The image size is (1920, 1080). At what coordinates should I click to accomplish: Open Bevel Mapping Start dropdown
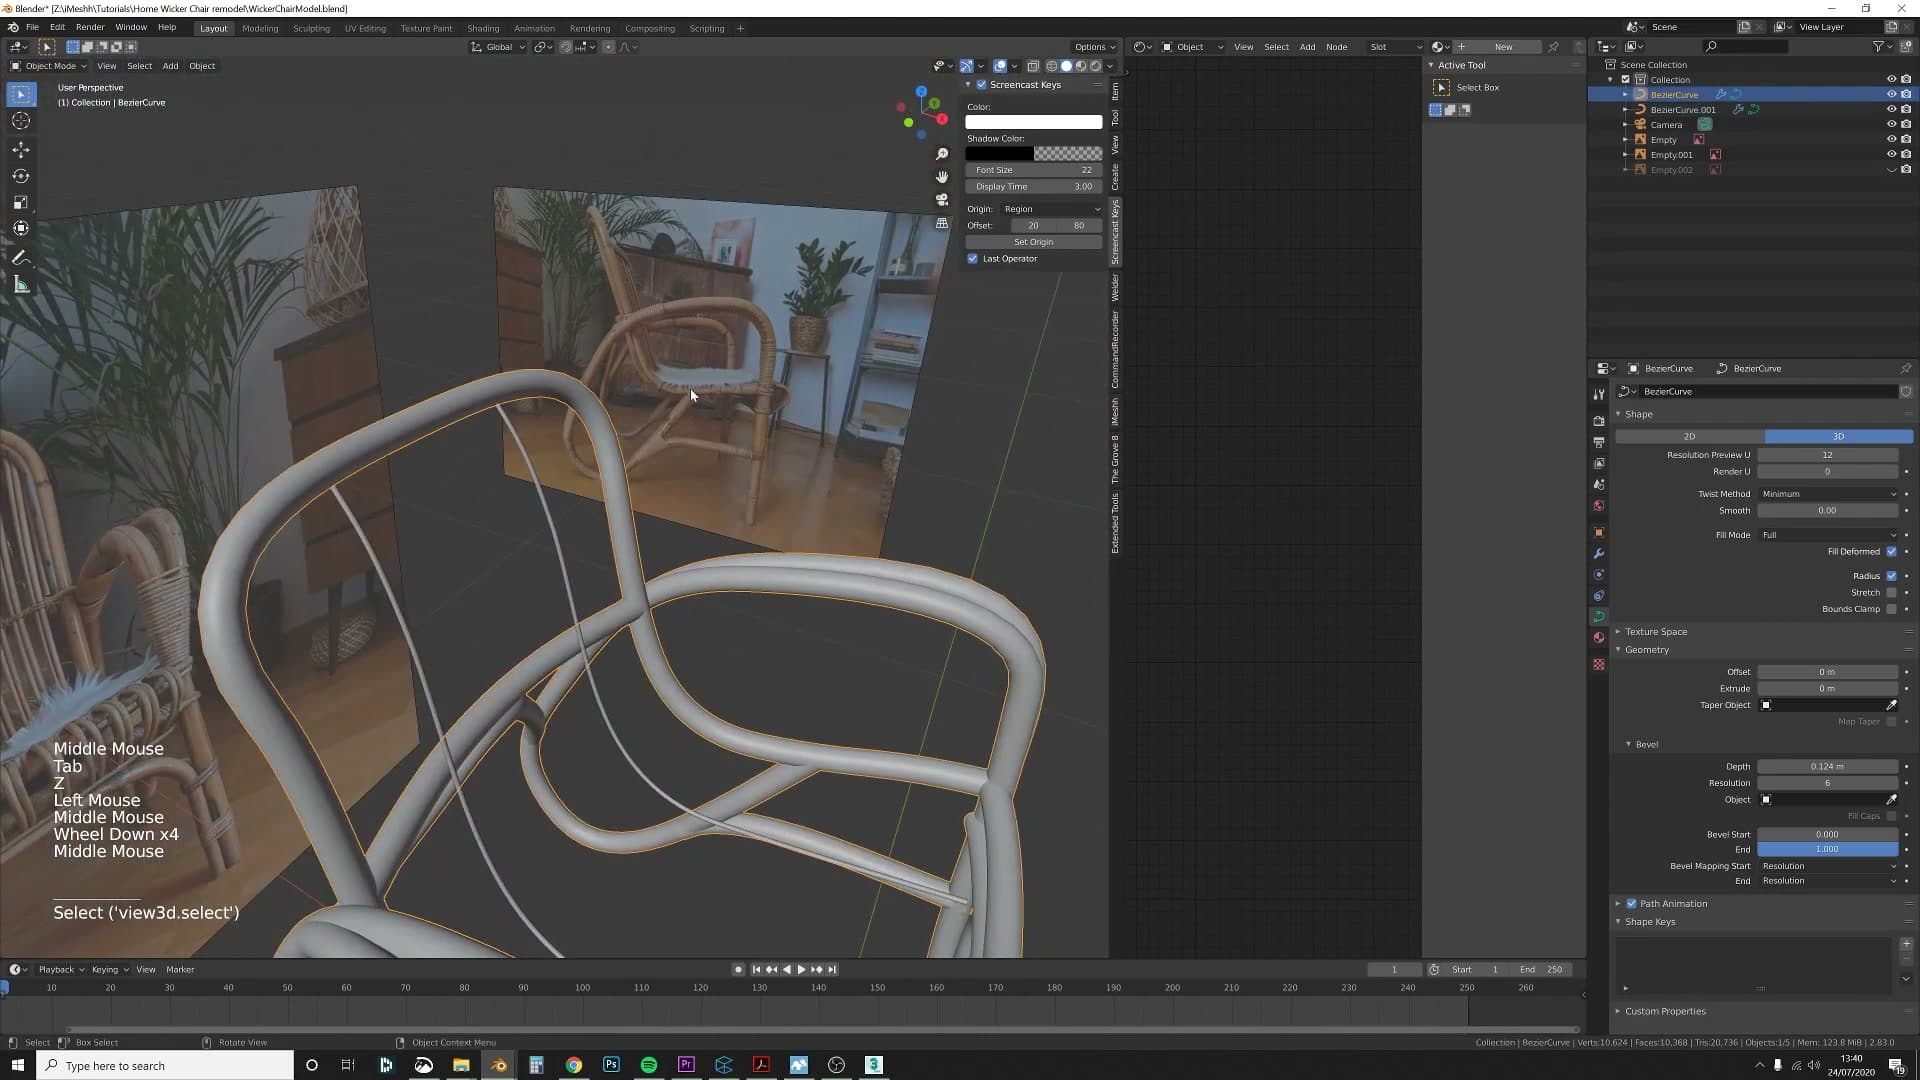click(1828, 866)
